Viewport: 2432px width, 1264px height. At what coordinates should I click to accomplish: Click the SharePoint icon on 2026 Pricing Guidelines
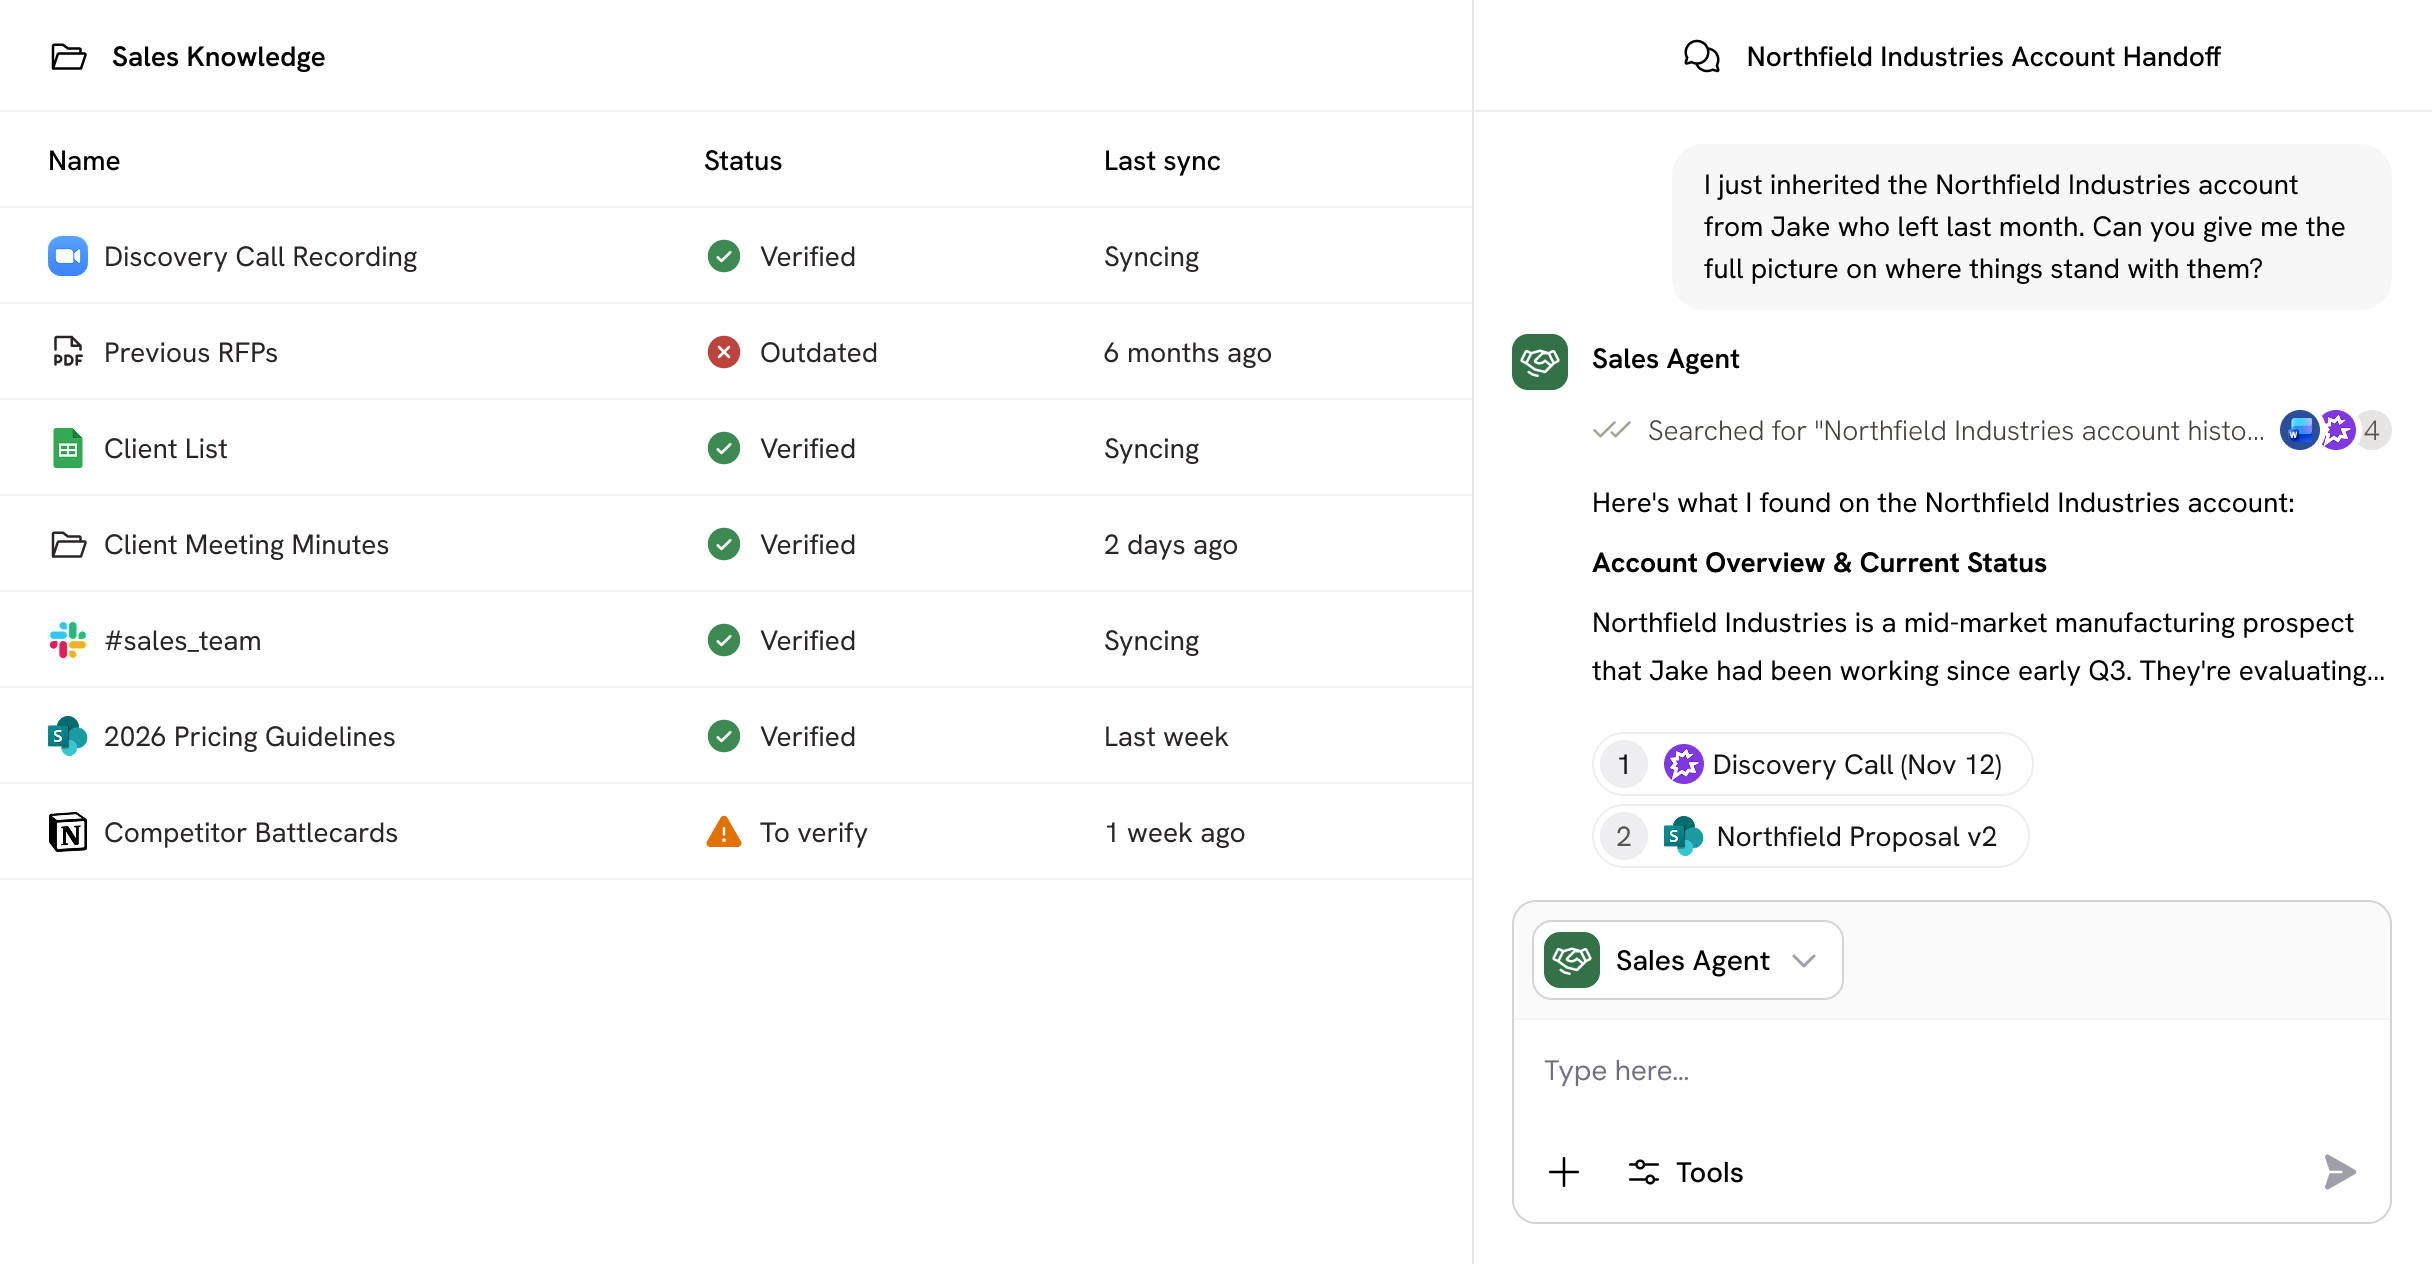pos(67,736)
